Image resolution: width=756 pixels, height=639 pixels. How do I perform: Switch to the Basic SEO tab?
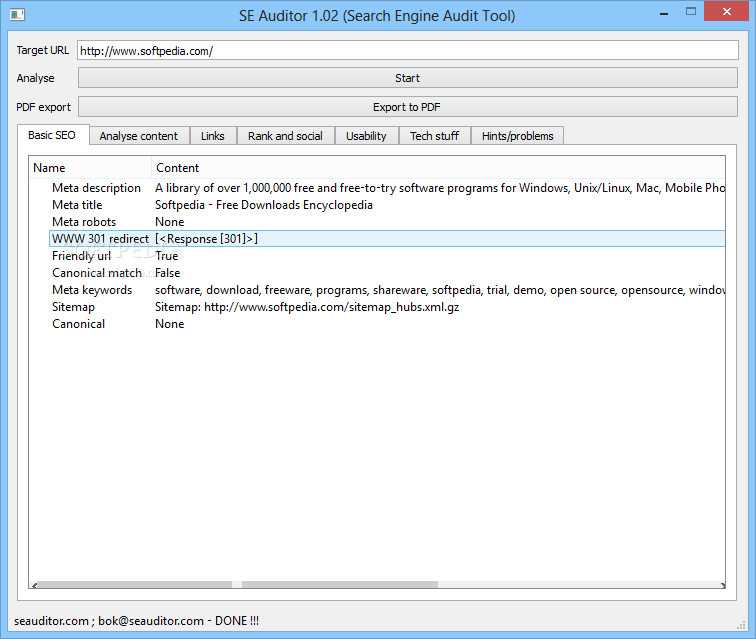[52, 135]
